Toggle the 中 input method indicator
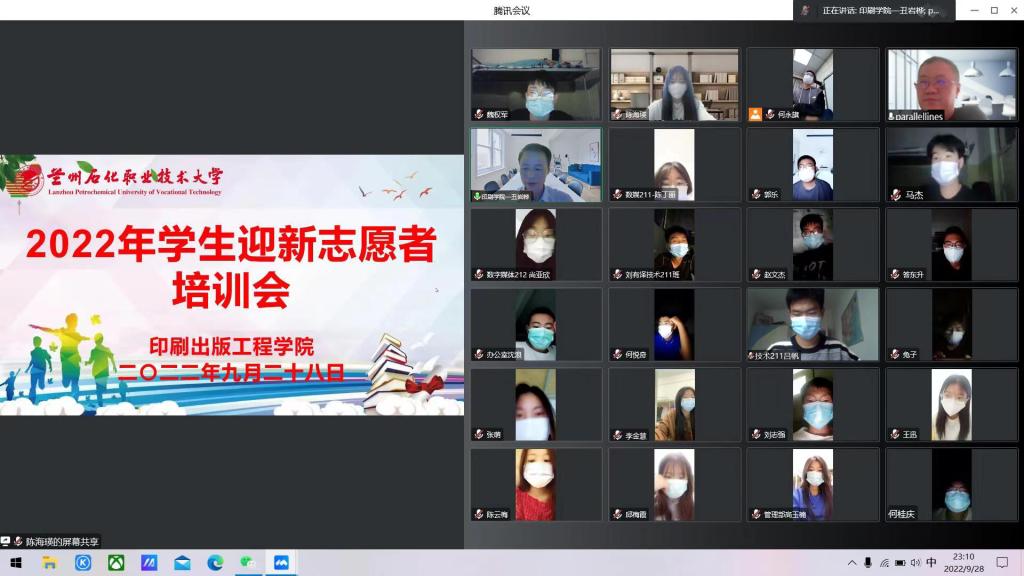 [x=931, y=563]
